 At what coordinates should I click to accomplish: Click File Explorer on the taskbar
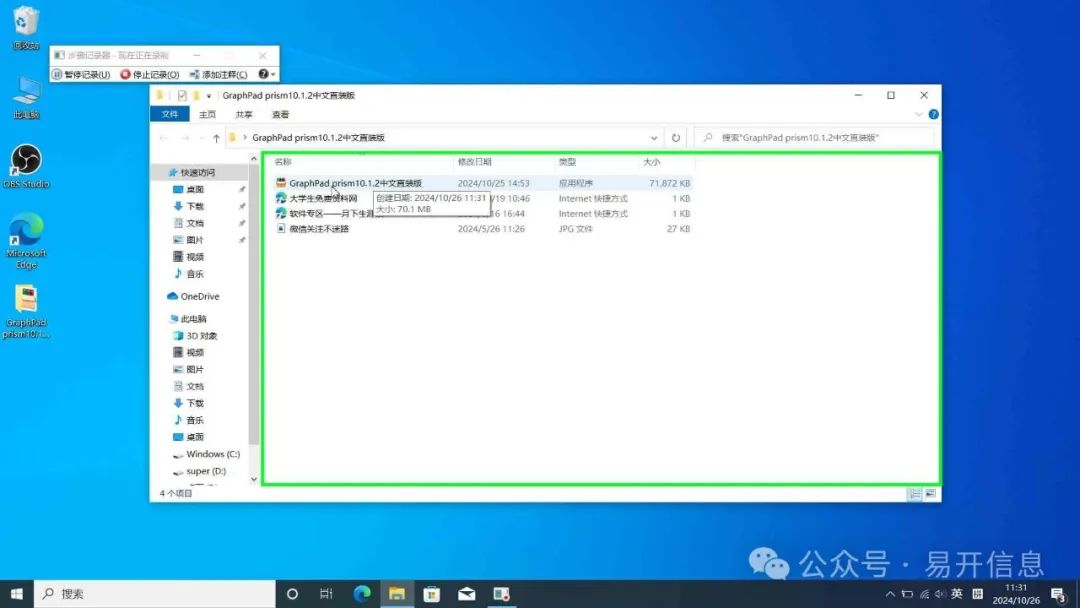click(x=397, y=594)
